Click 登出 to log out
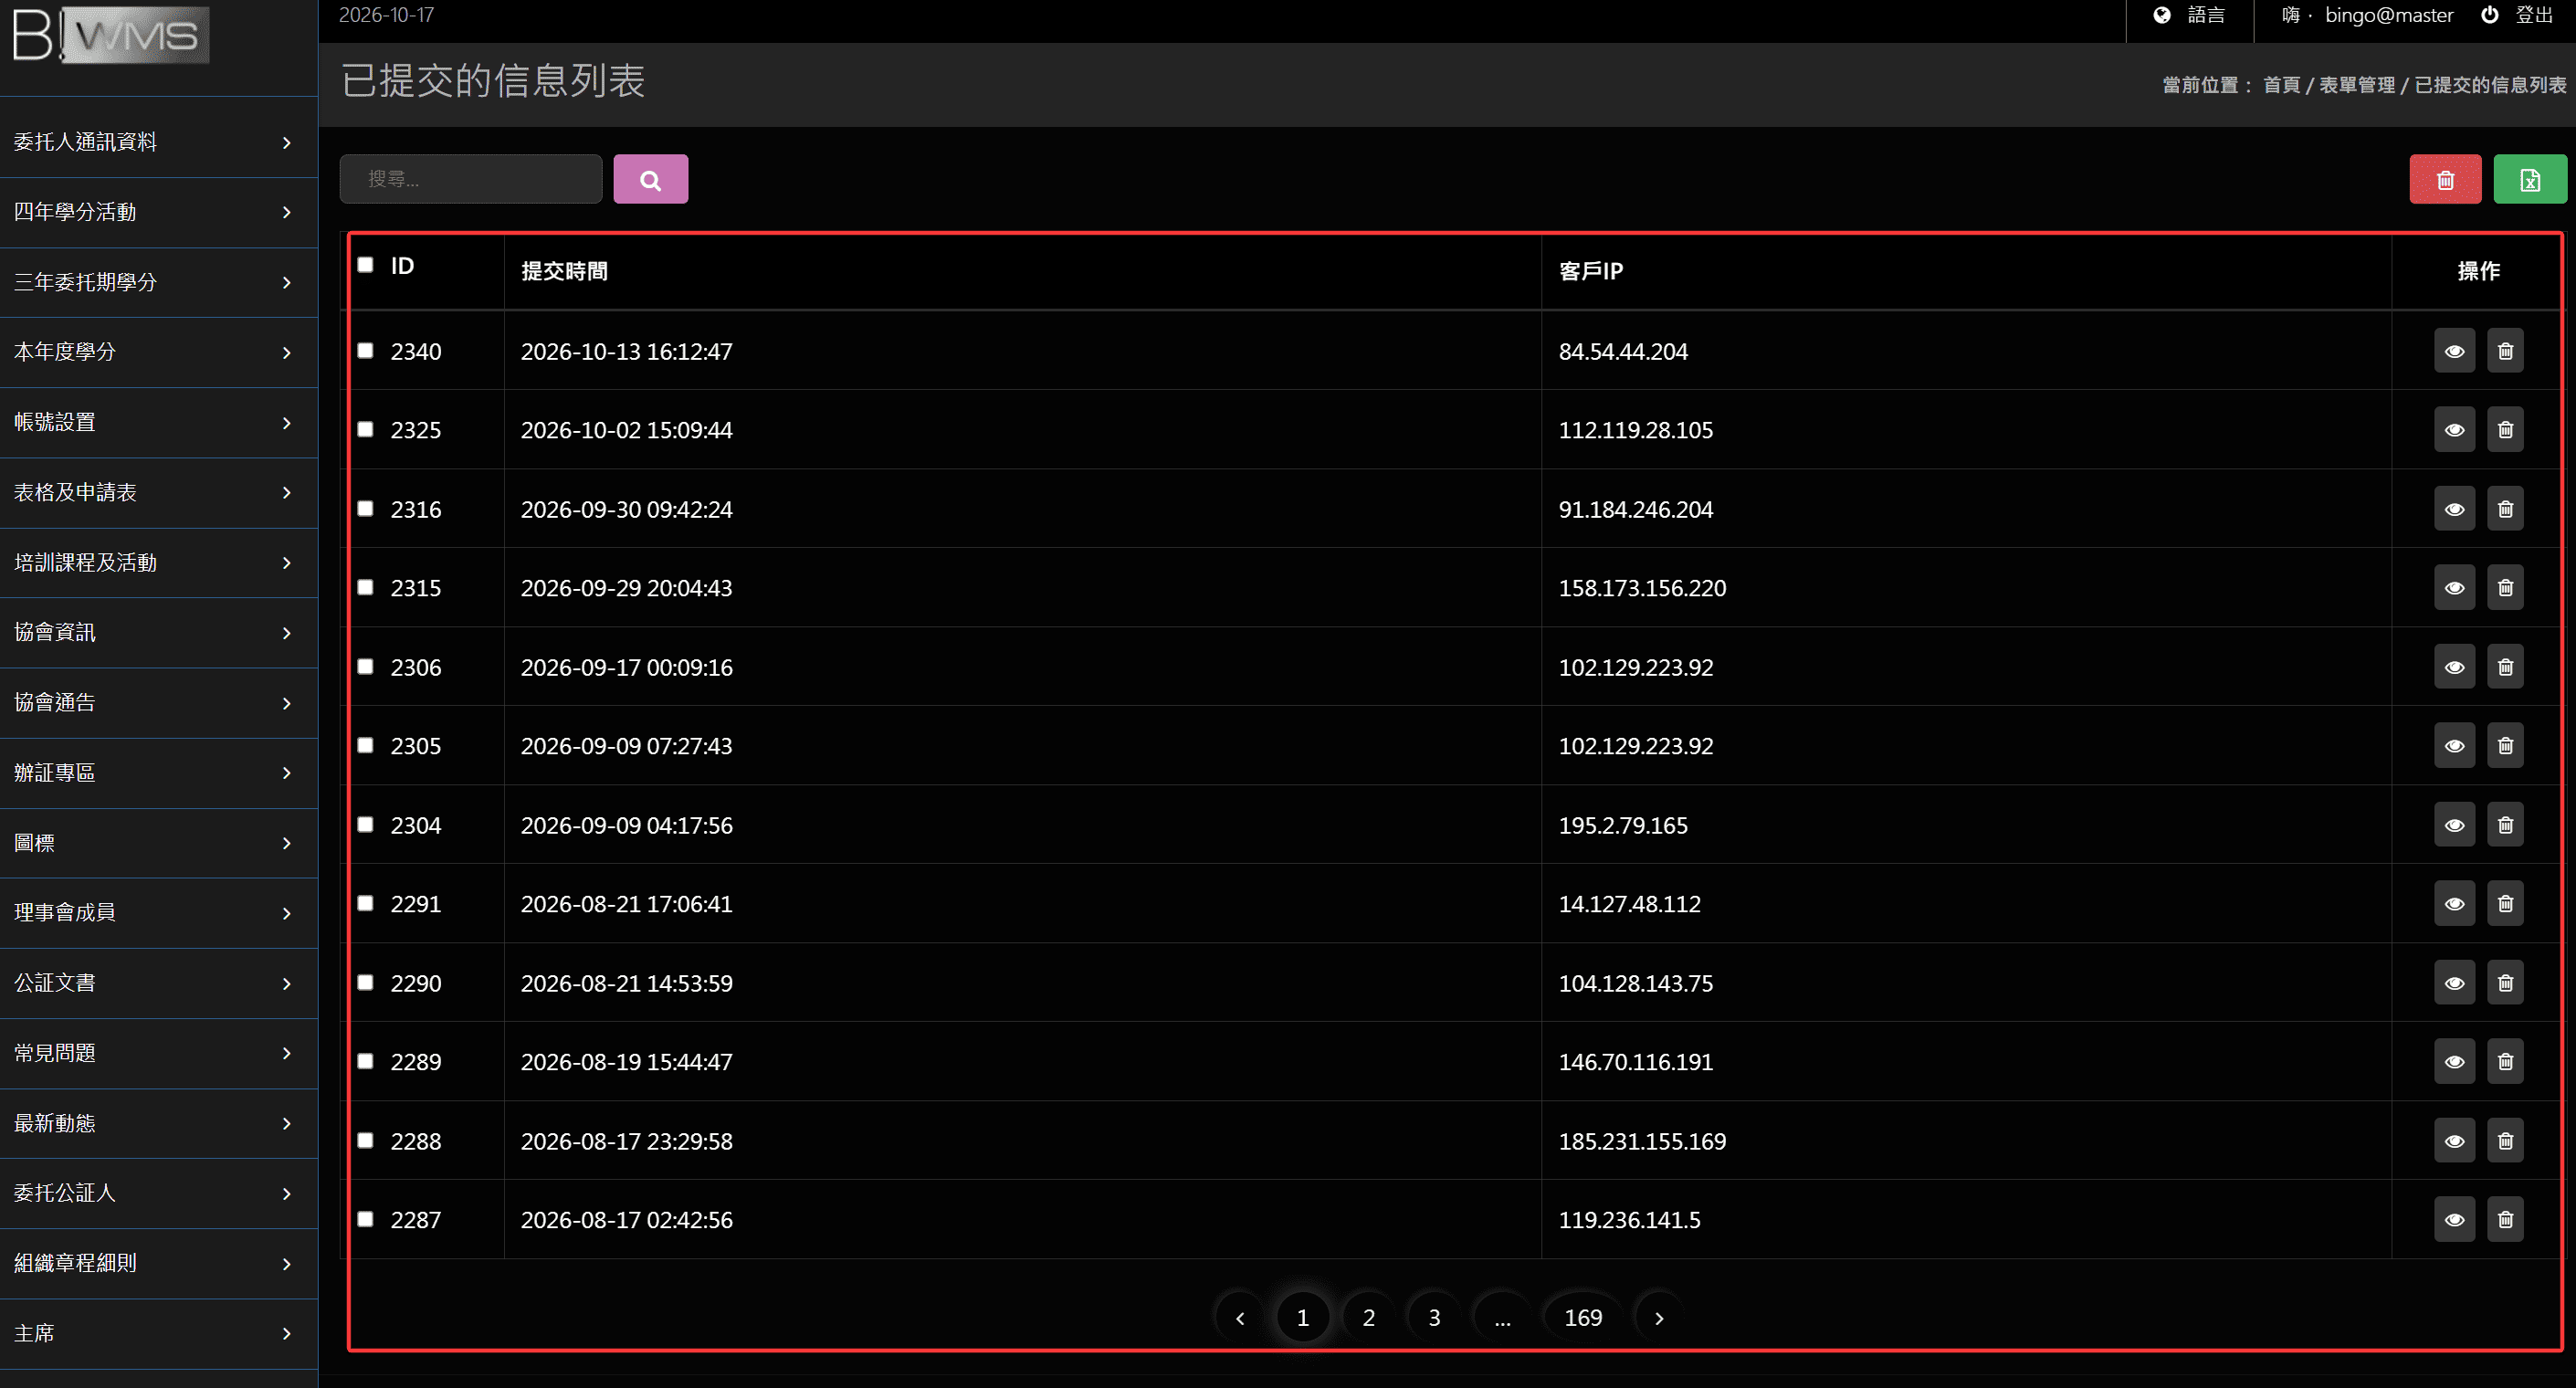 (x=2518, y=15)
